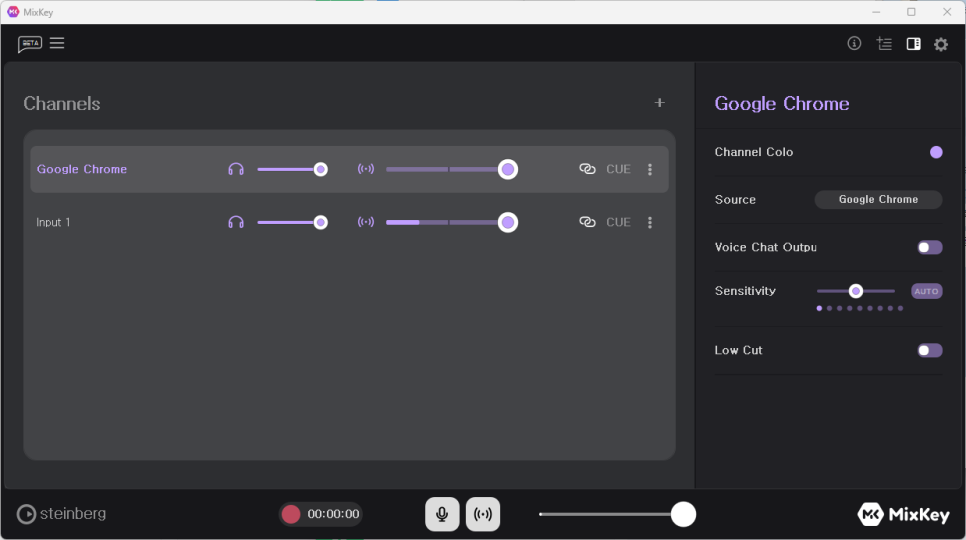Open the BETA feedback chat icon
This screenshot has width=966, height=540.
pos(30,44)
